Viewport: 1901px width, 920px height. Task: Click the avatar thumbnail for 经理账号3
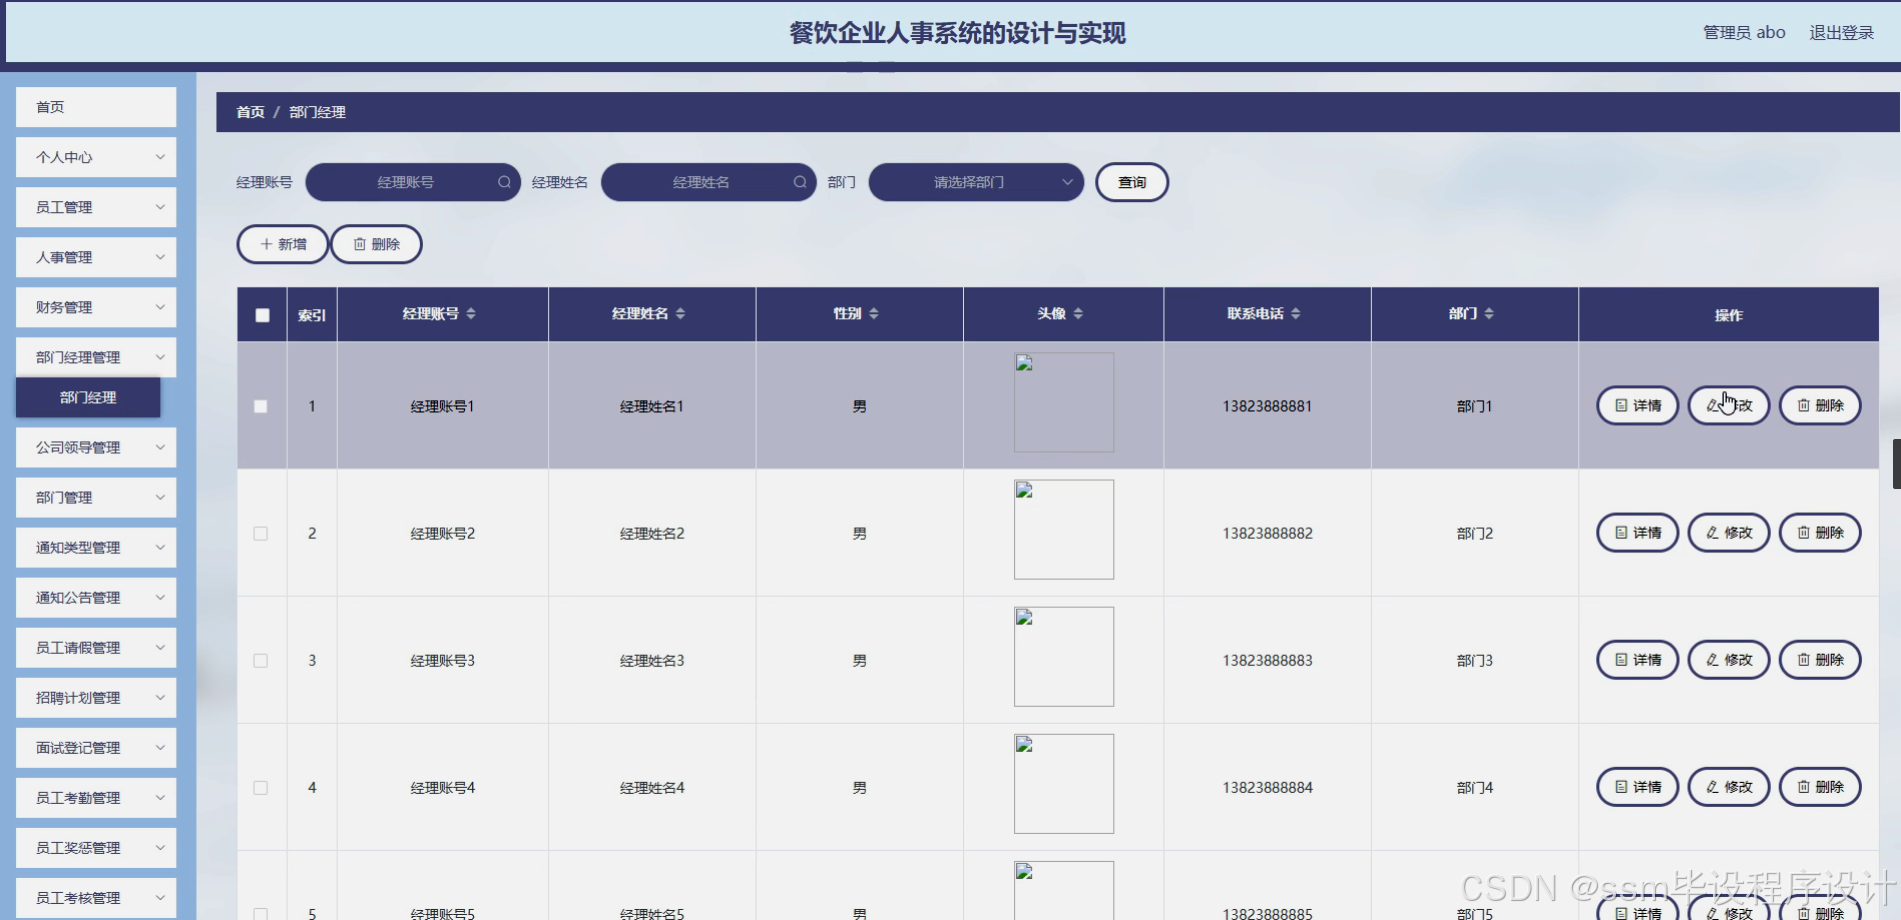(1064, 656)
